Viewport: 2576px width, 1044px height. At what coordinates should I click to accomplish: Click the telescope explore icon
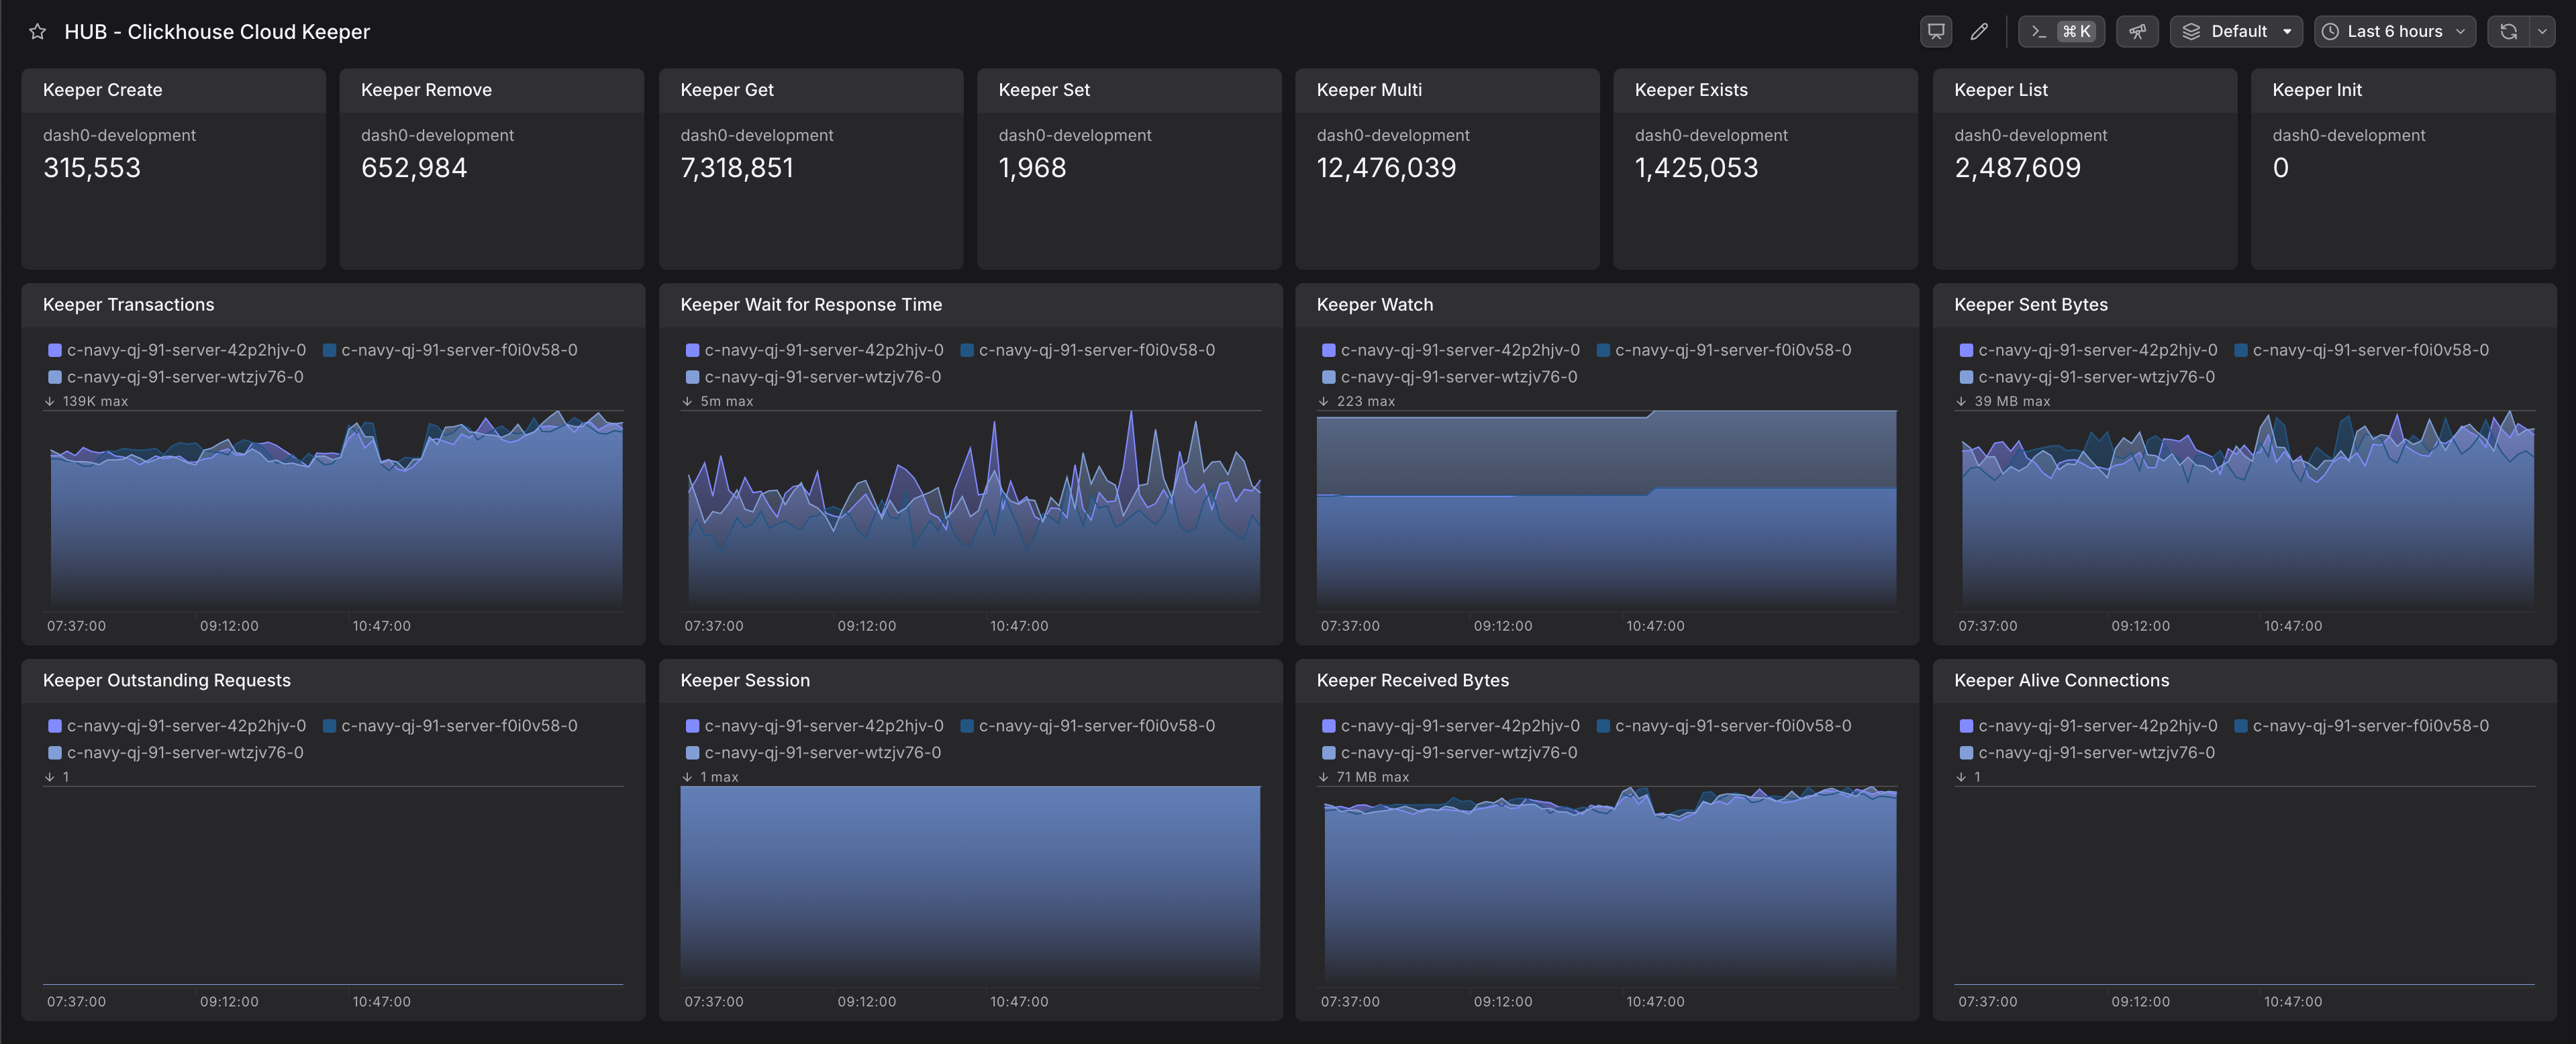2137,32
